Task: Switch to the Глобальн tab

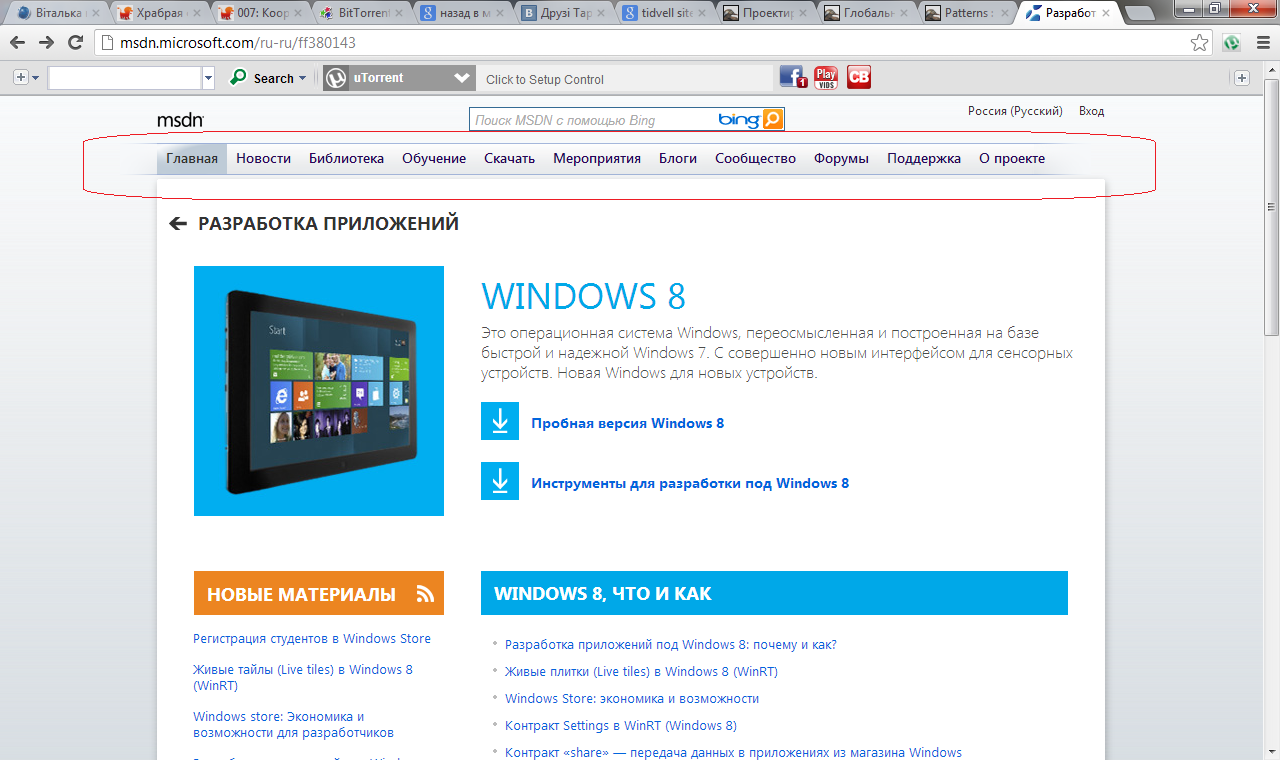Action: 864,14
